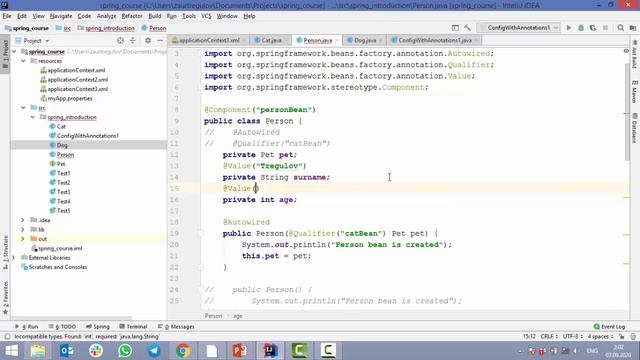Image resolution: width=640 pixels, height=360 pixels.
Task: Switch to applicationContext3.xml tab
Action: pos(208,40)
